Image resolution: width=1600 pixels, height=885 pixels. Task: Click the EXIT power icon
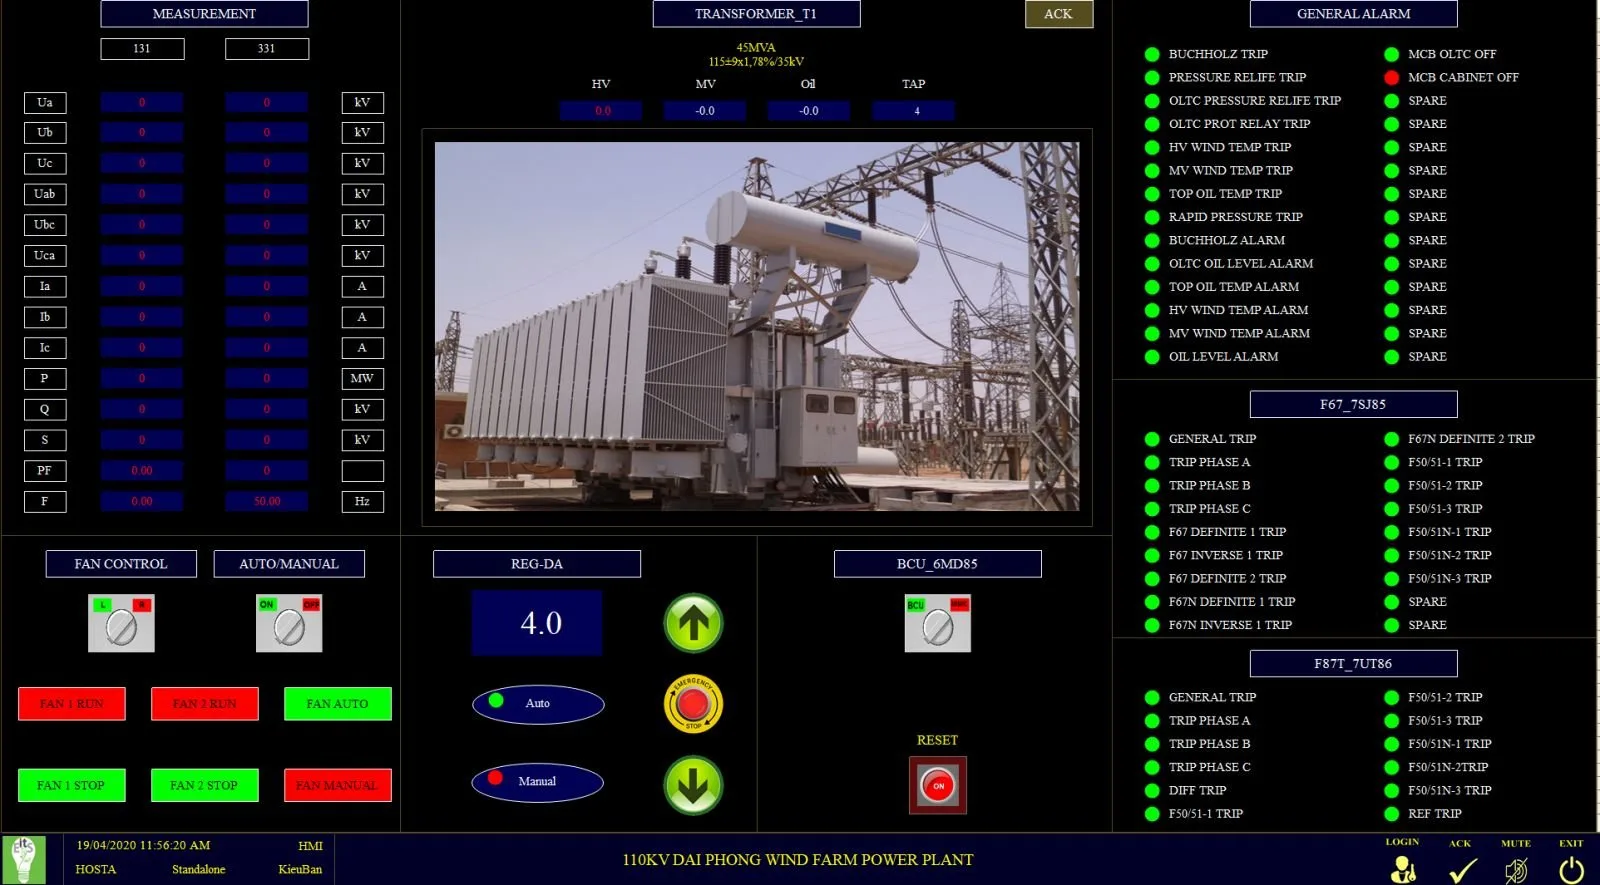pos(1572,870)
